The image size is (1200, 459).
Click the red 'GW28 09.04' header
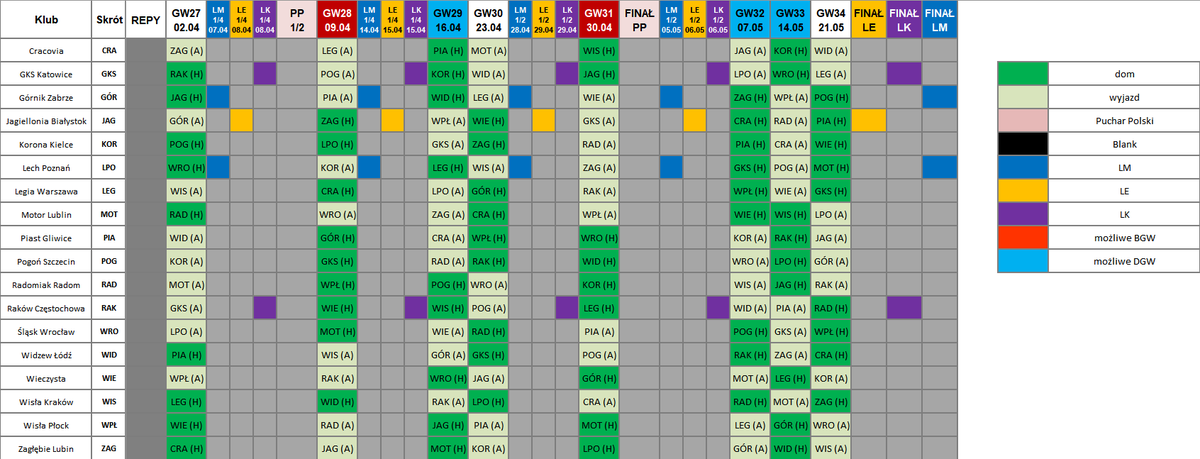337,20
